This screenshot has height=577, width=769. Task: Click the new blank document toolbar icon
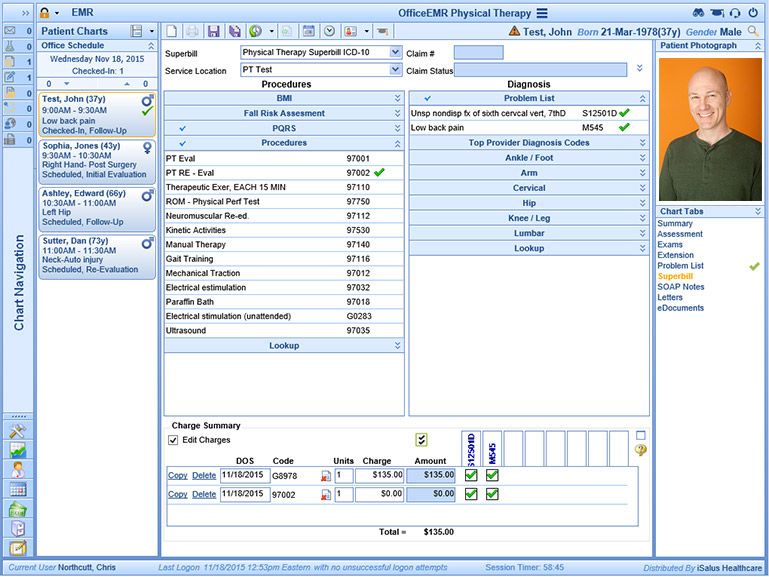pos(172,31)
